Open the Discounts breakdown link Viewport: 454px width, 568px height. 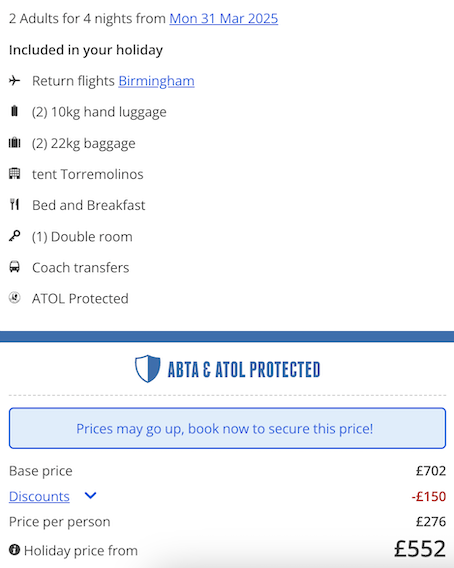pyautogui.click(x=39, y=496)
